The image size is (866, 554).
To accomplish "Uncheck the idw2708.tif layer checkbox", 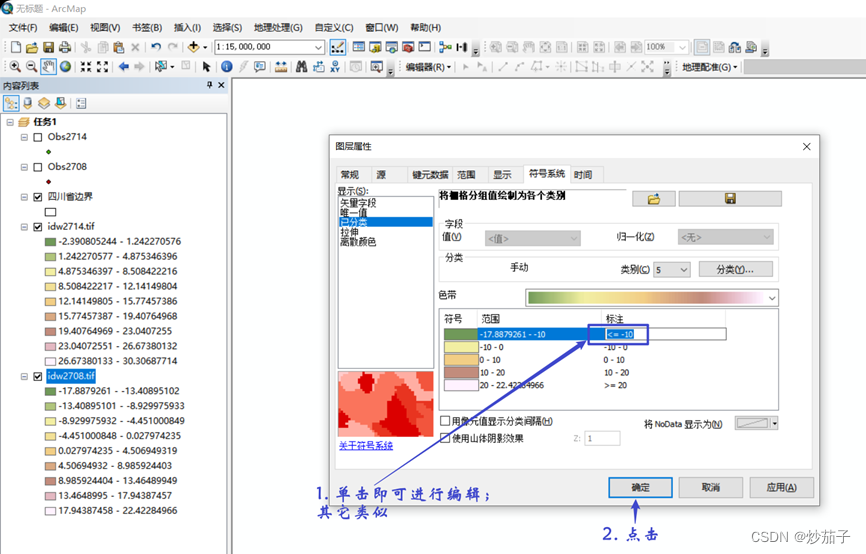I will [38, 376].
